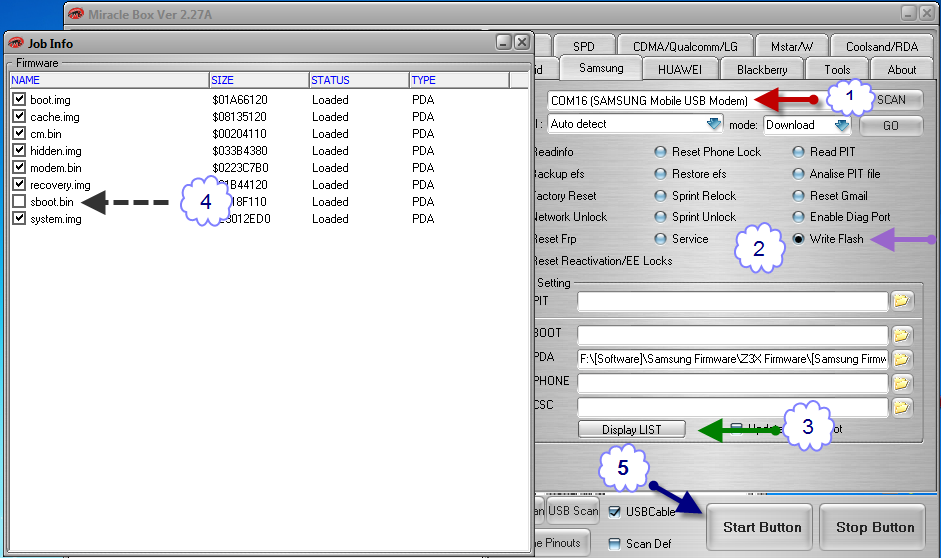Click the PHONE file path field

point(732,383)
